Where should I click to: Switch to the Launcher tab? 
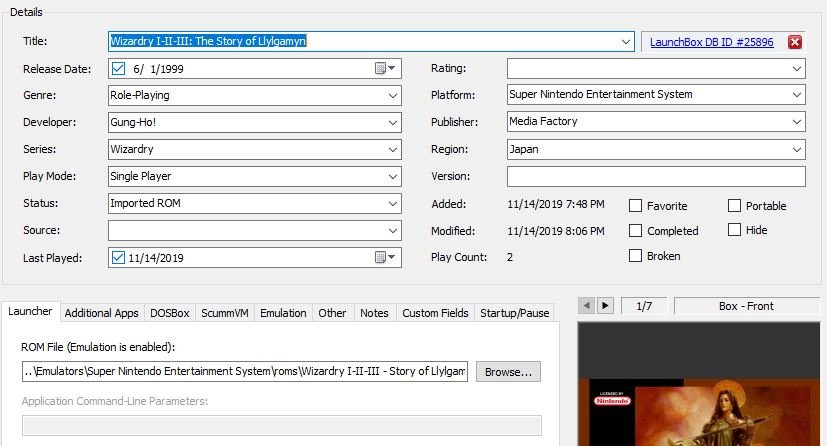point(30,312)
